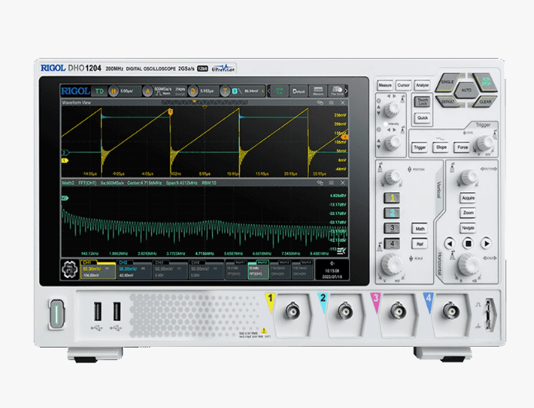Select the CH1 label on the bottom bar
The image size is (534, 408).
(87, 263)
